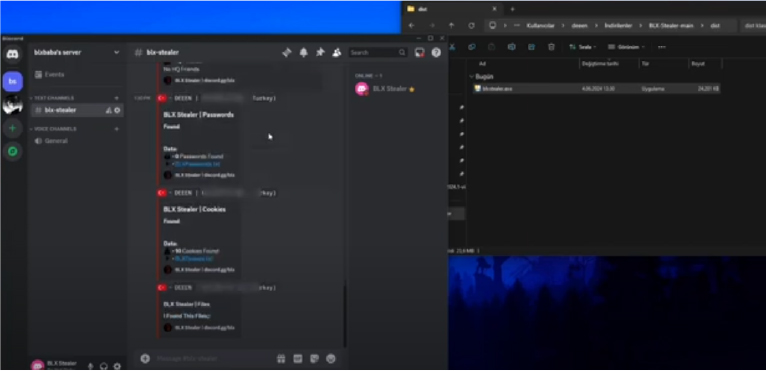
Task: Open the emoji picker icon
Action: pos(331,359)
